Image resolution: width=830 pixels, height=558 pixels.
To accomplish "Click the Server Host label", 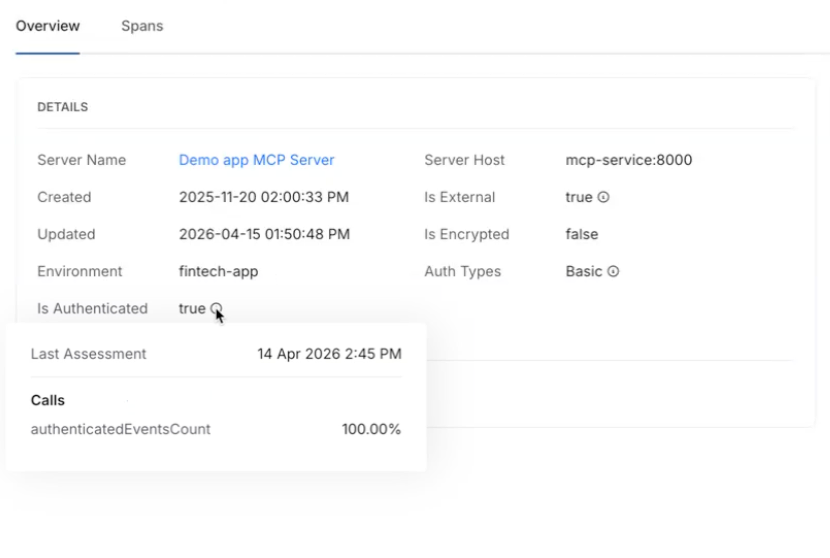I will click(464, 160).
